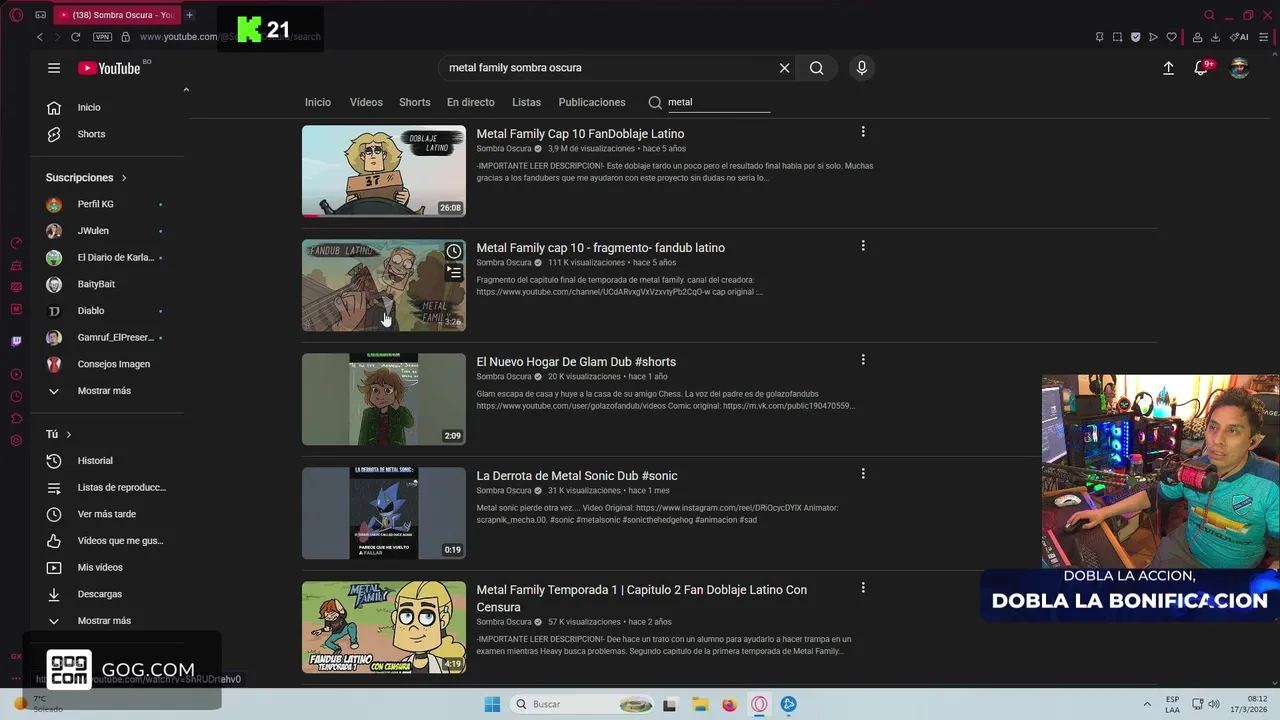Open options for Metal Family Cap 10 FanDoblaje
The height and width of the screenshot is (720, 1280).
(x=863, y=132)
